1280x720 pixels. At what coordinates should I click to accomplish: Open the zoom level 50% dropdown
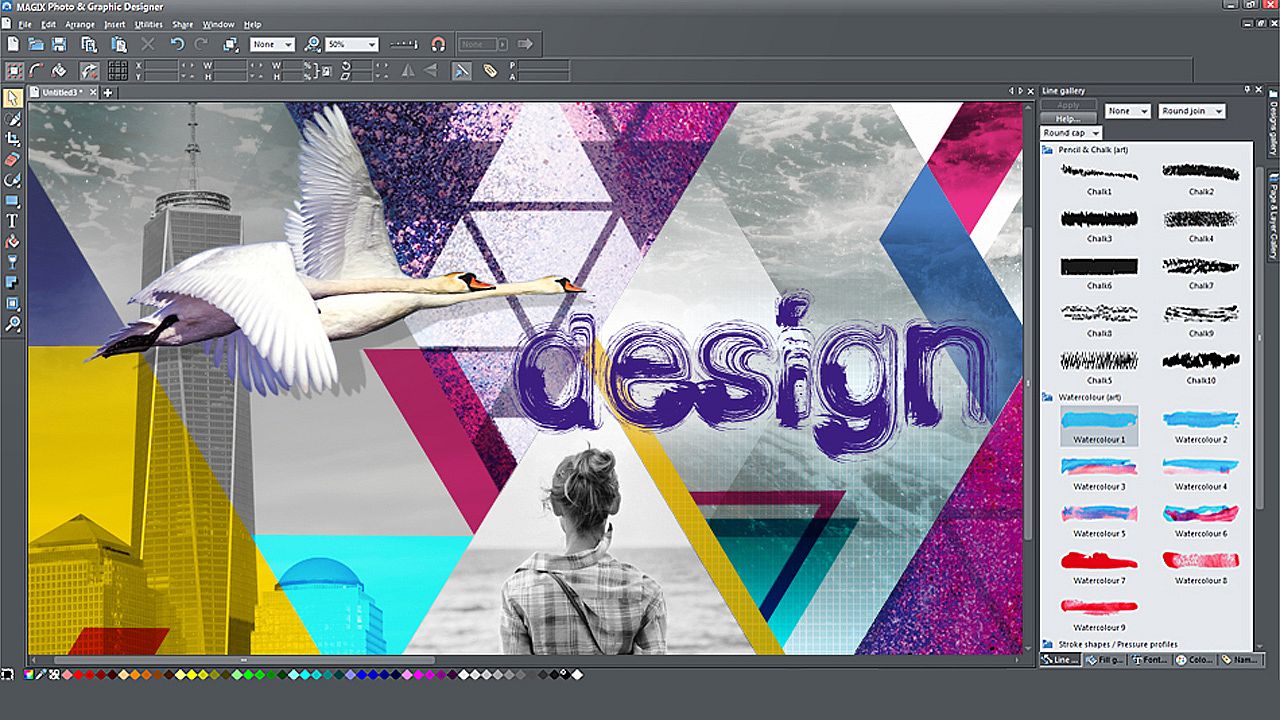point(352,45)
